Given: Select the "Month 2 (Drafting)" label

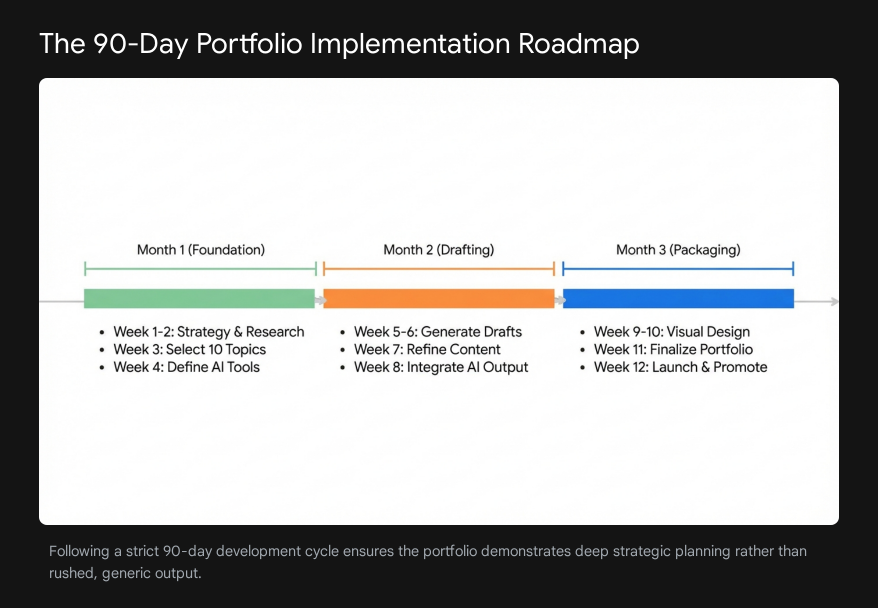Looking at the screenshot, I should tap(439, 250).
